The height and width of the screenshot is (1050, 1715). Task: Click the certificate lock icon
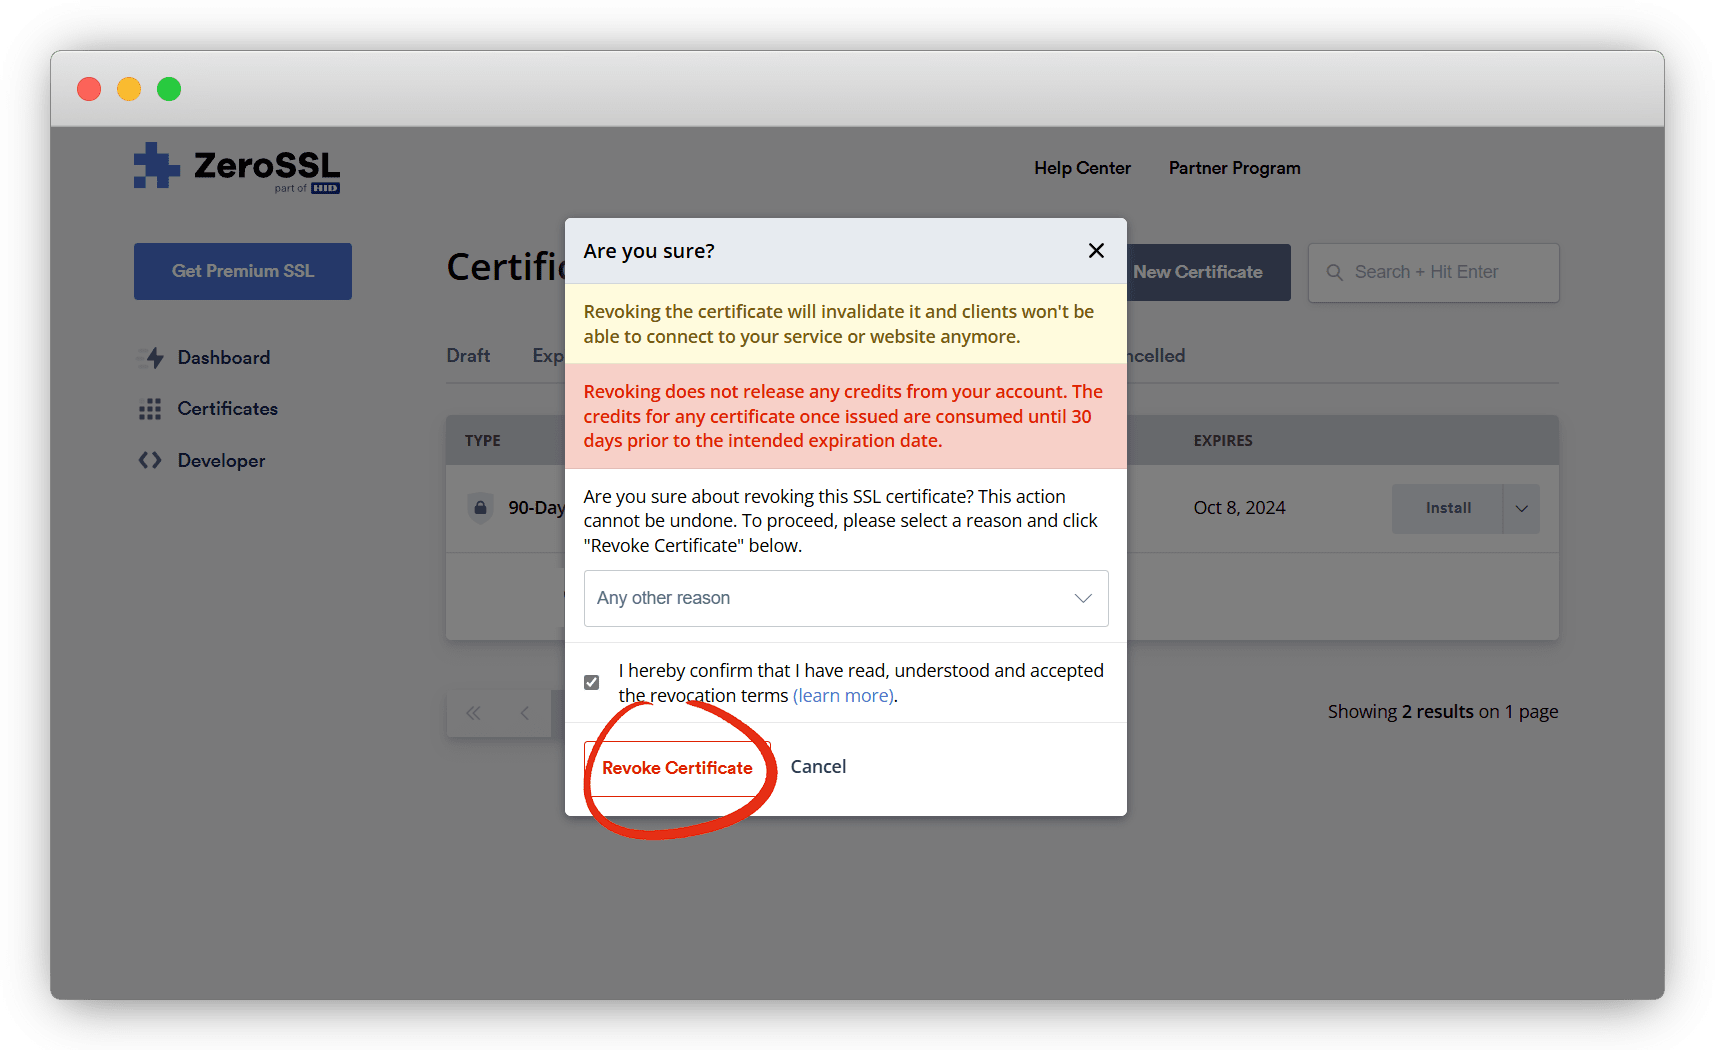pos(481,508)
